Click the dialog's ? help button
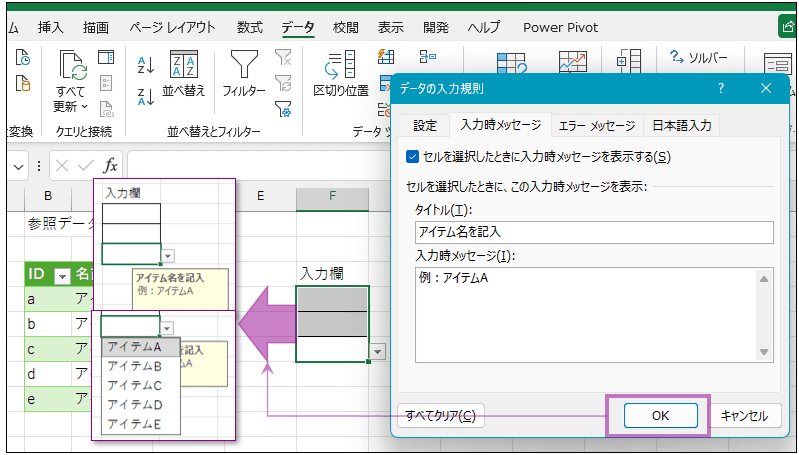This screenshot has height=455, width=799. 721,88
